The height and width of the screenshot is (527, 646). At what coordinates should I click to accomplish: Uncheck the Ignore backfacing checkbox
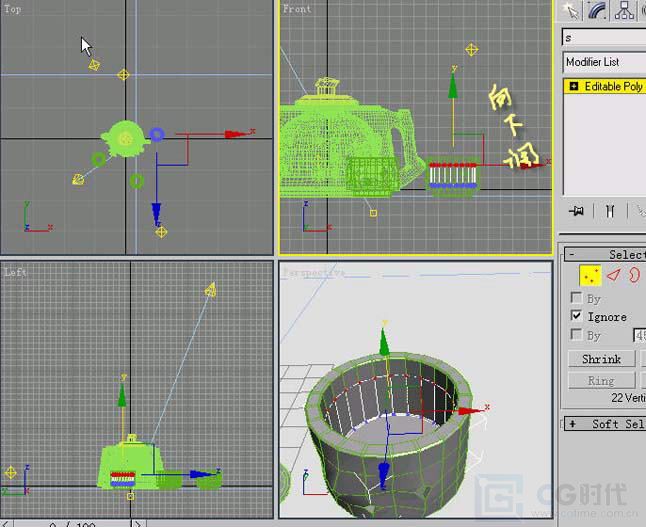[576, 316]
